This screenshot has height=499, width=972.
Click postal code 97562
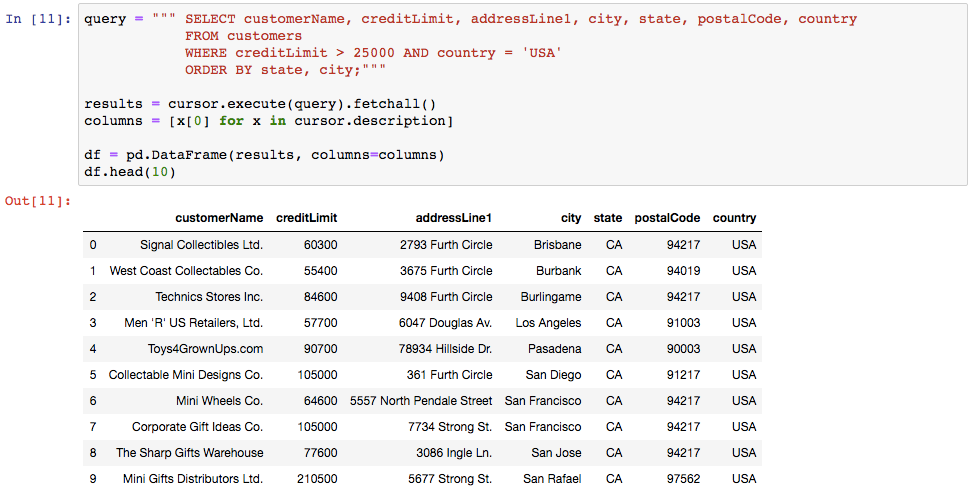pyautogui.click(x=684, y=479)
